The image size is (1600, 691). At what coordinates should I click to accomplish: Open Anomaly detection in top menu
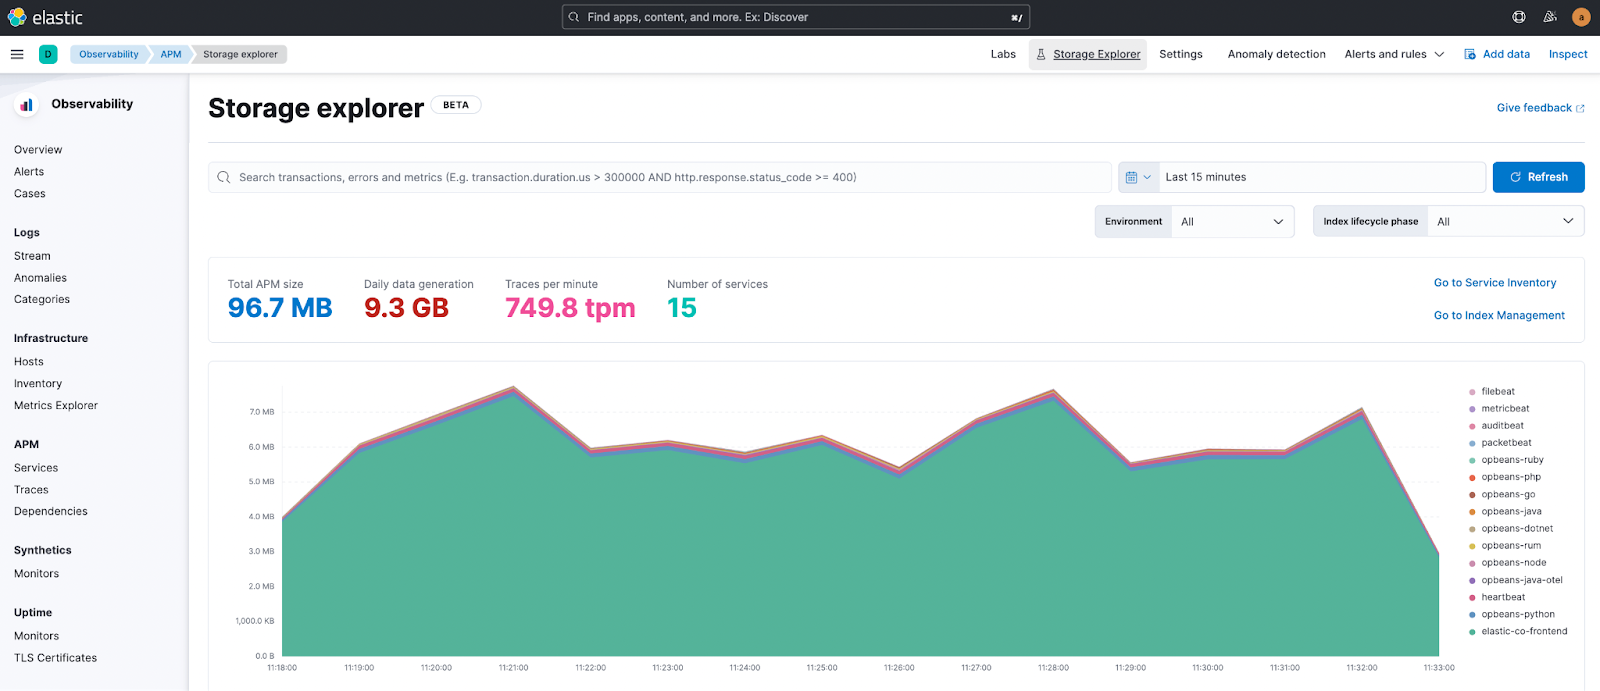point(1276,54)
